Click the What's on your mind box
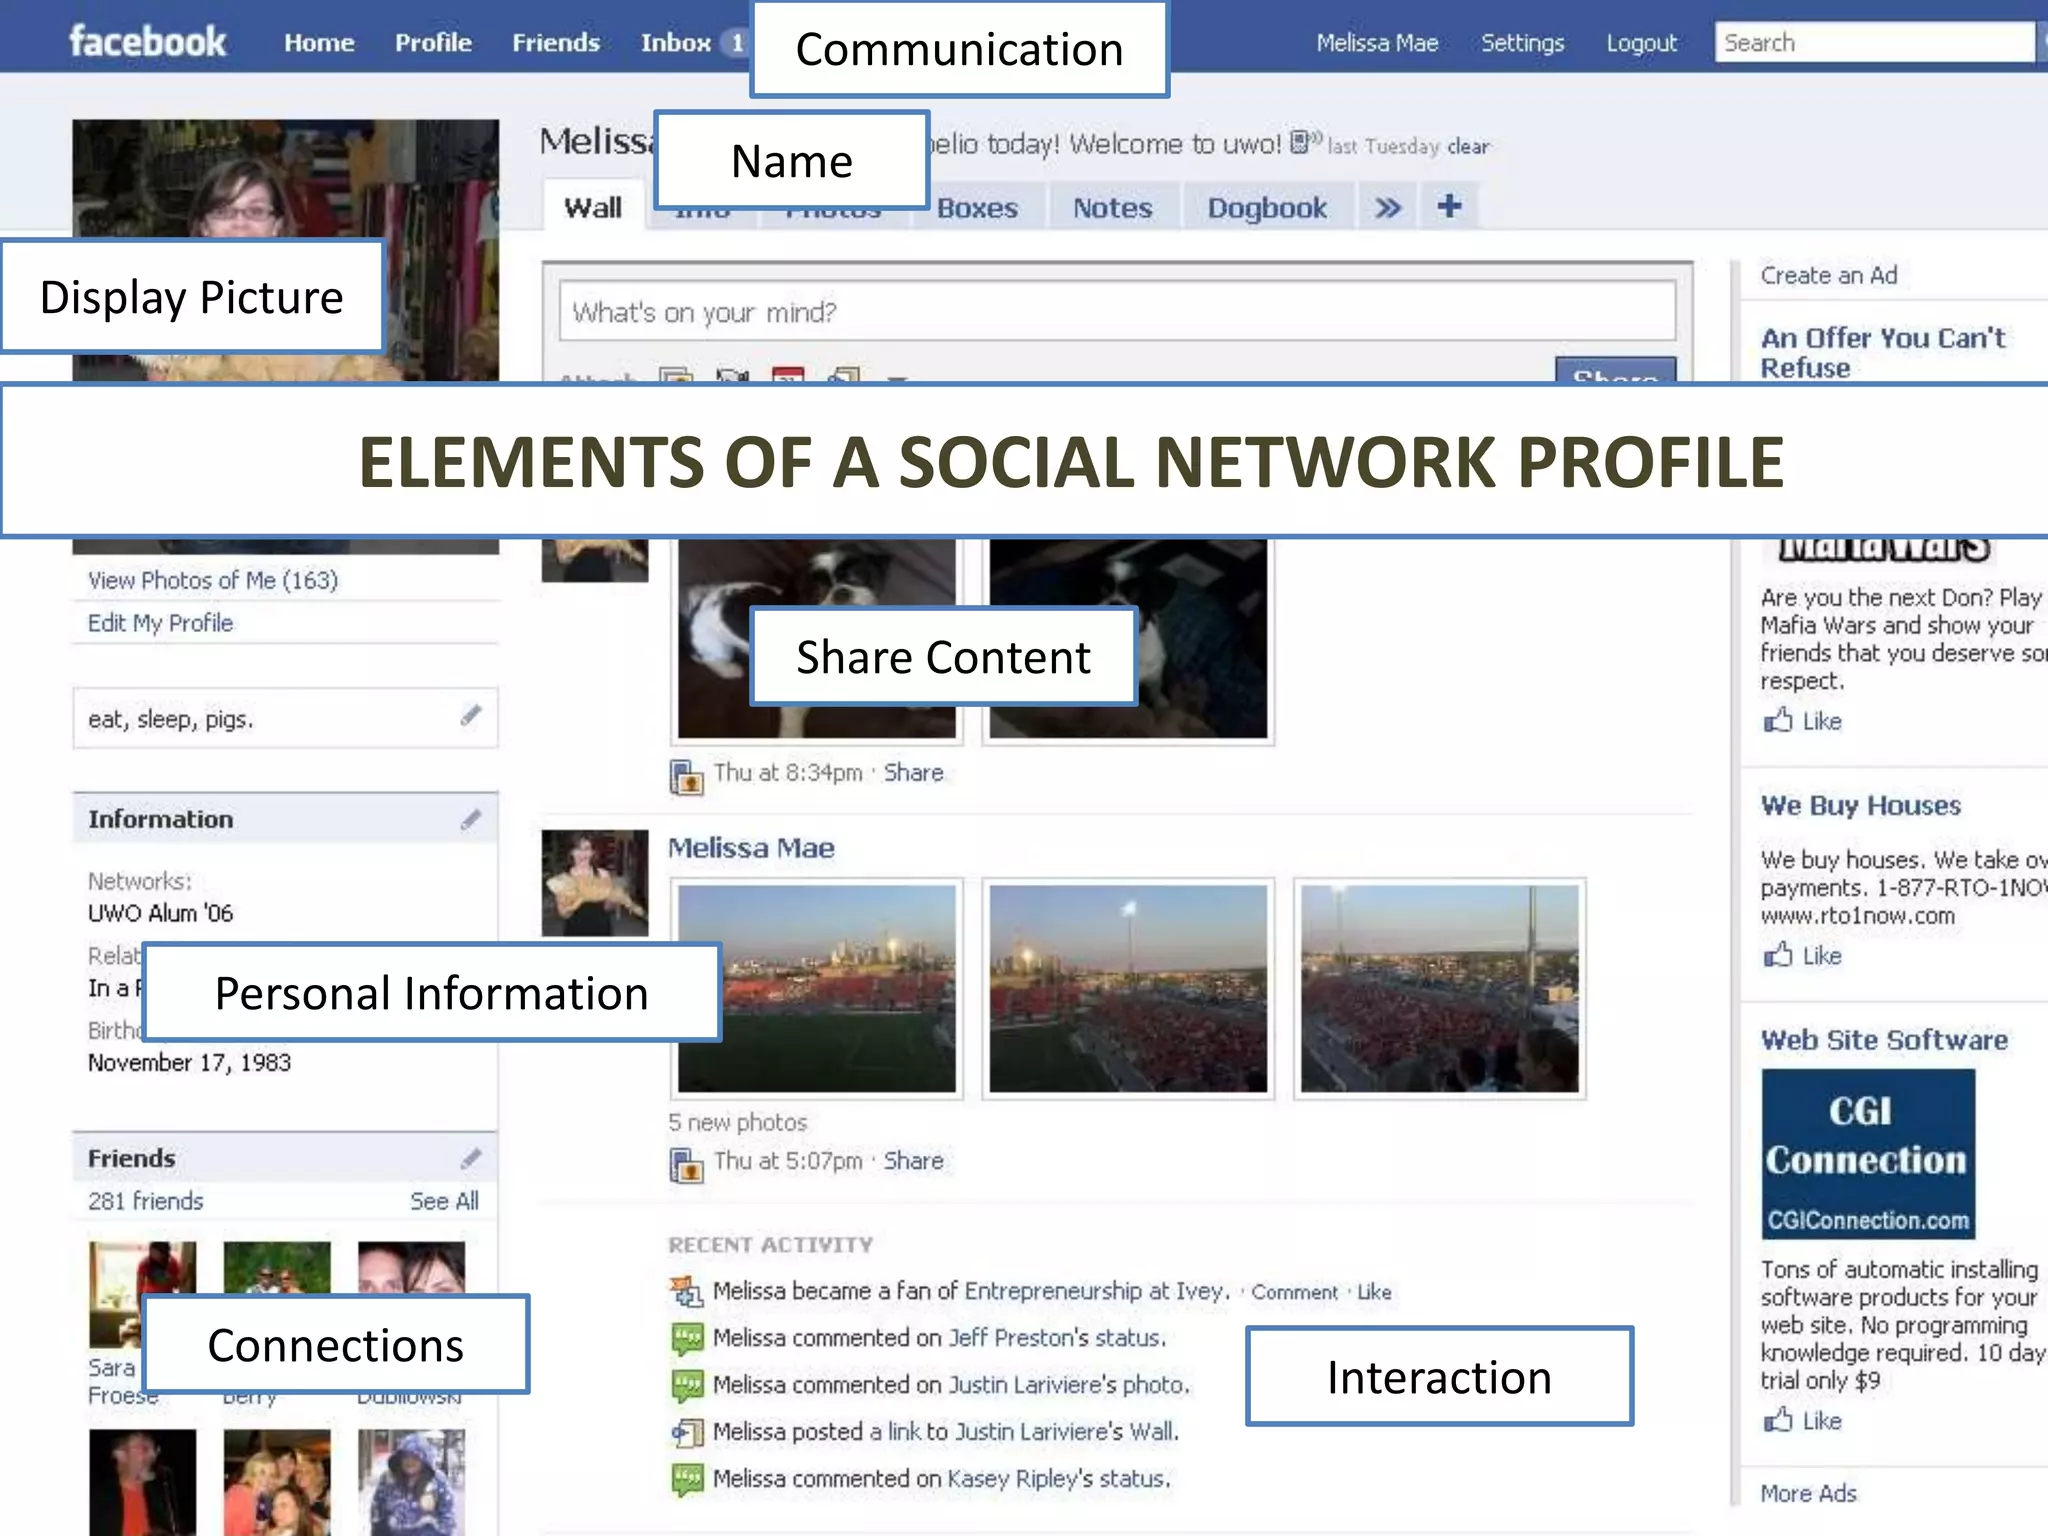Viewport: 2048px width, 1536px height. coord(1117,312)
